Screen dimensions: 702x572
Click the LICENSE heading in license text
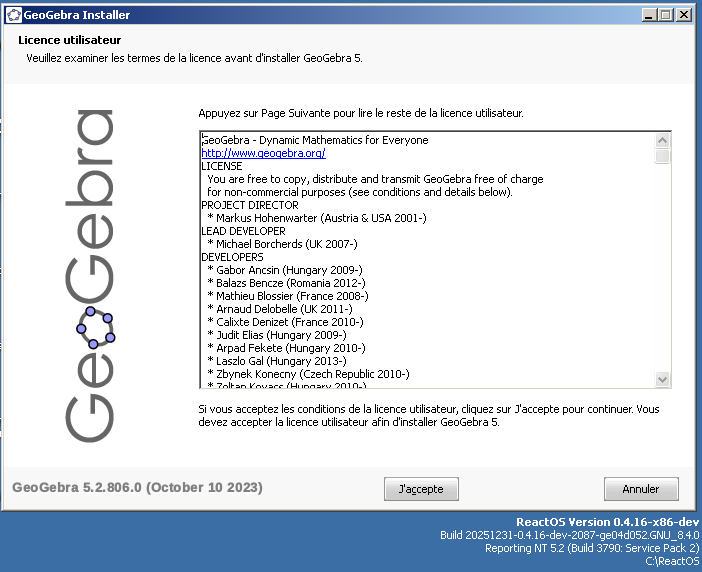point(222,166)
